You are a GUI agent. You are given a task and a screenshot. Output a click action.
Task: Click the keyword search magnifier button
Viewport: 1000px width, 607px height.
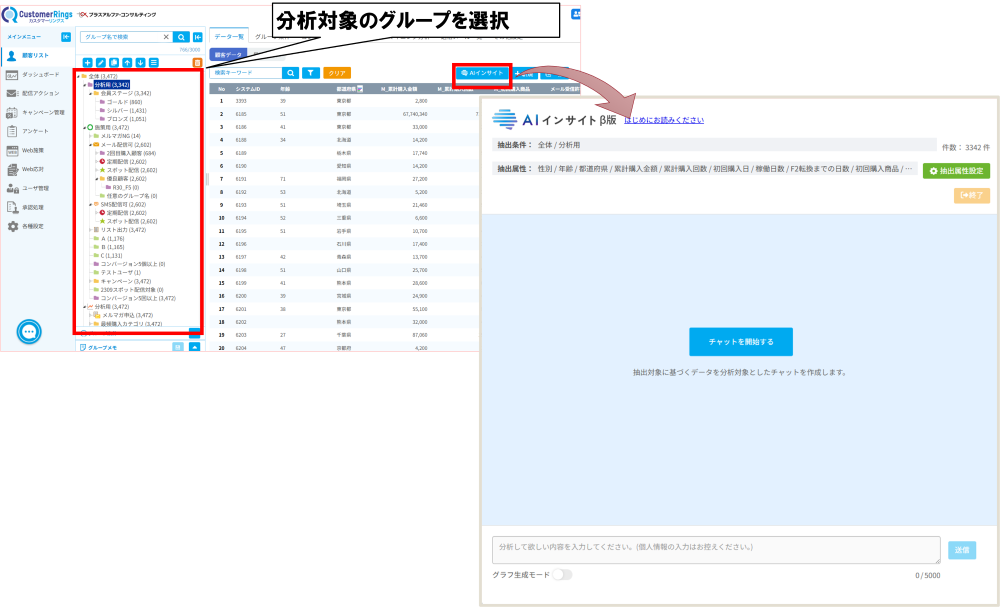pyautogui.click(x=290, y=73)
